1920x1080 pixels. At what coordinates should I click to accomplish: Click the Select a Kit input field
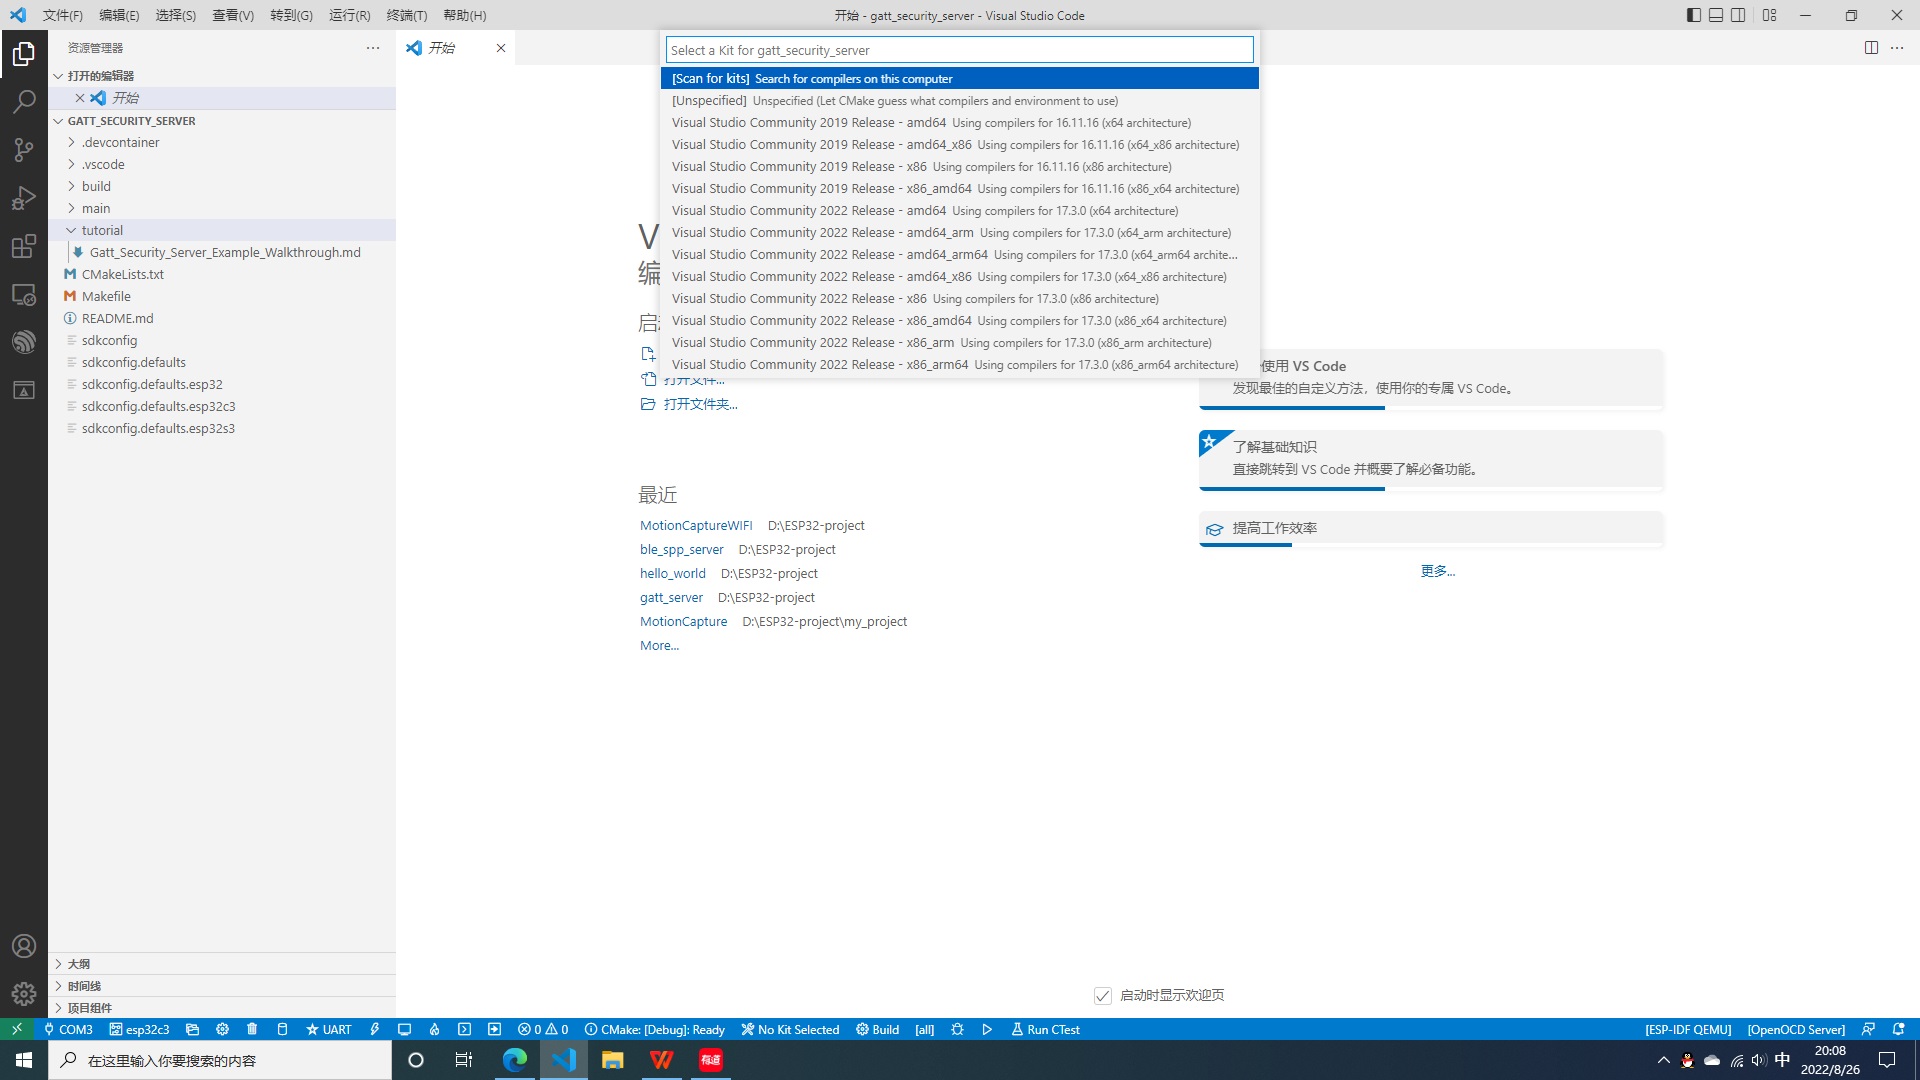pyautogui.click(x=960, y=50)
